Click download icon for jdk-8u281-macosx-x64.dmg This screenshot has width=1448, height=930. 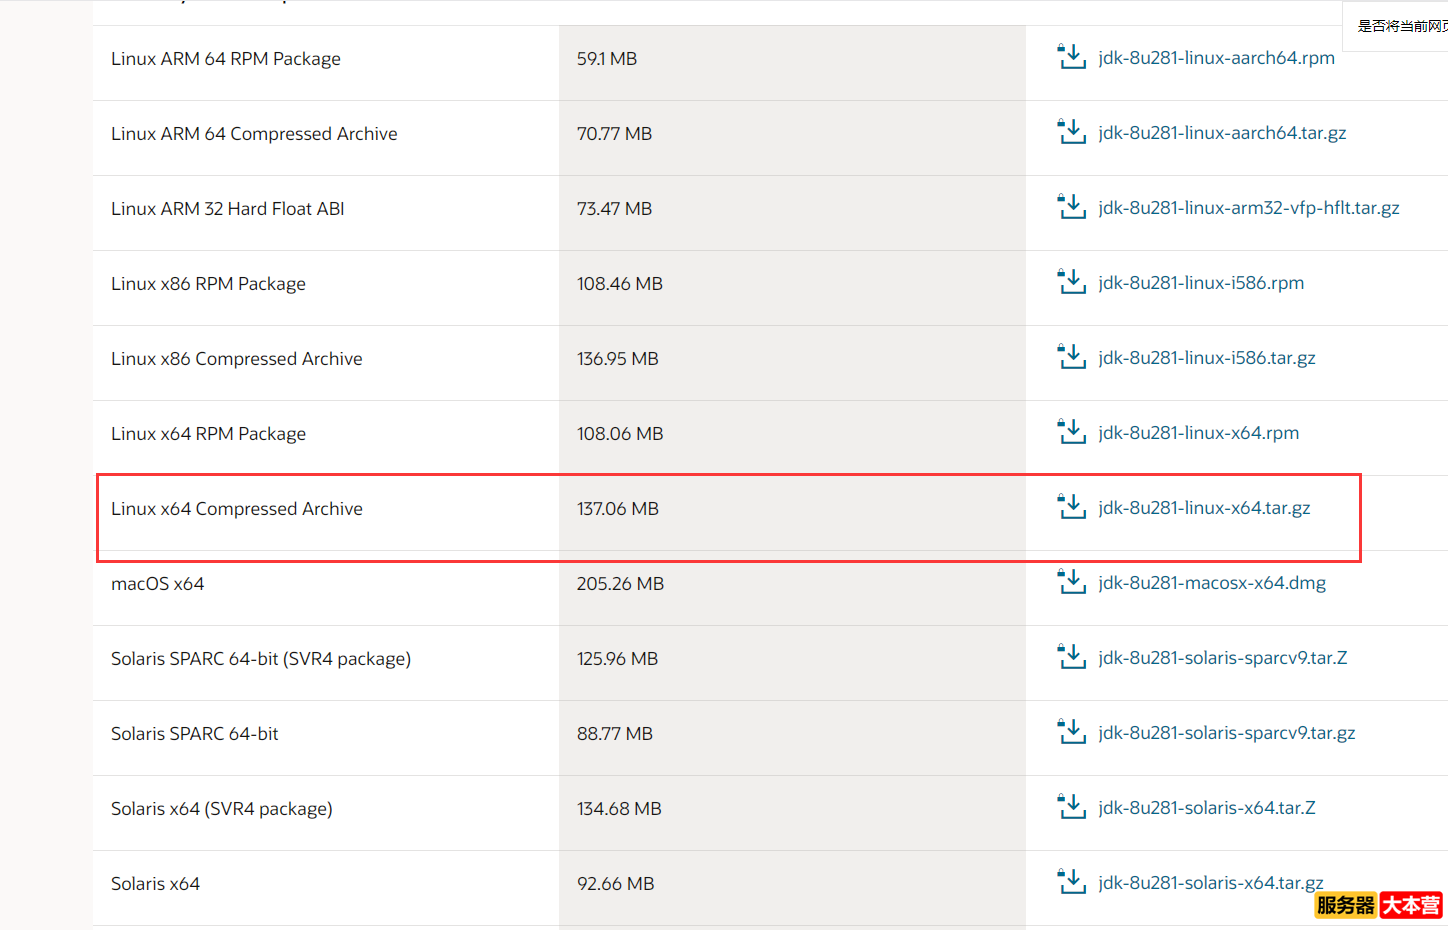coord(1072,582)
